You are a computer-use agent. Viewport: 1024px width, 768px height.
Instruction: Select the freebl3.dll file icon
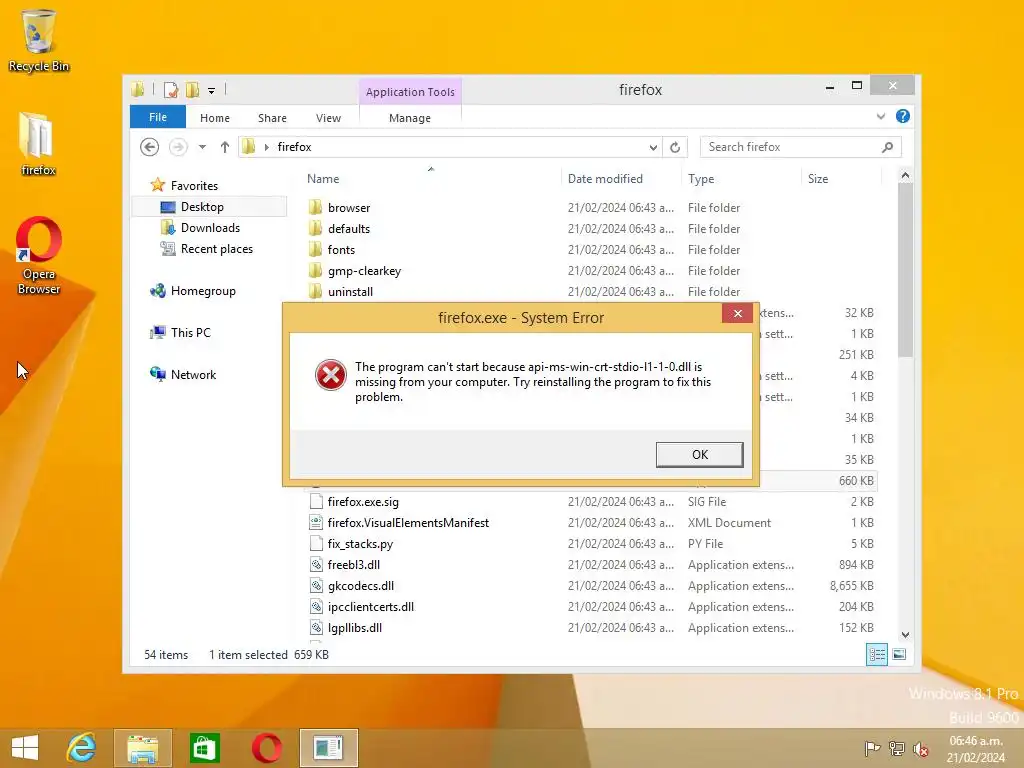click(x=316, y=564)
